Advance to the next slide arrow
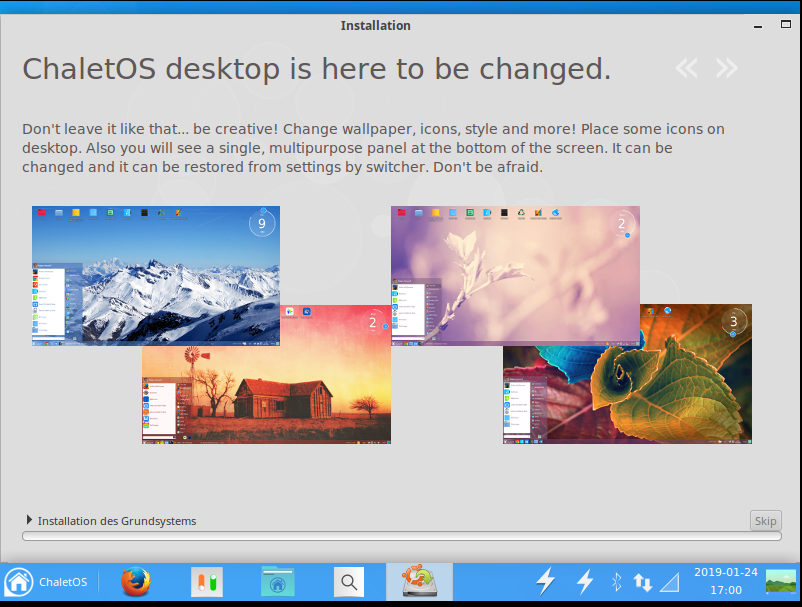The height and width of the screenshot is (607, 802). click(727, 68)
